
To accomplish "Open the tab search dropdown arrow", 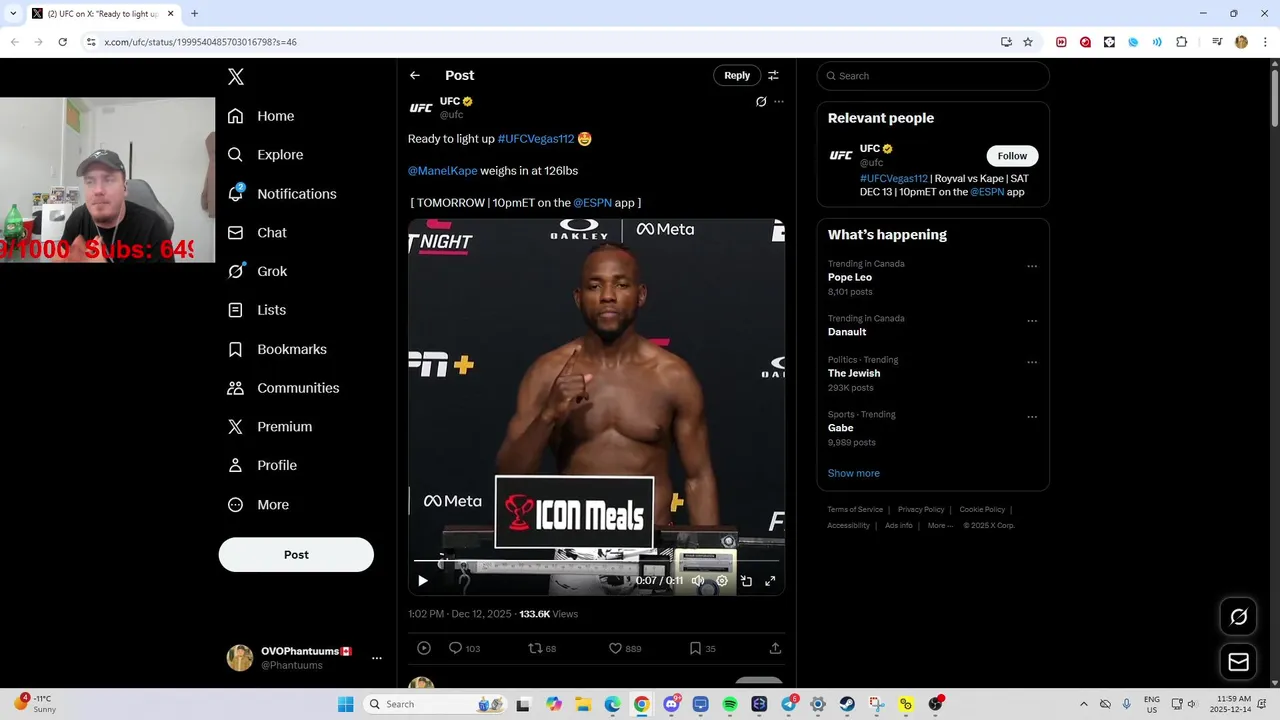I will click(x=13, y=14).
